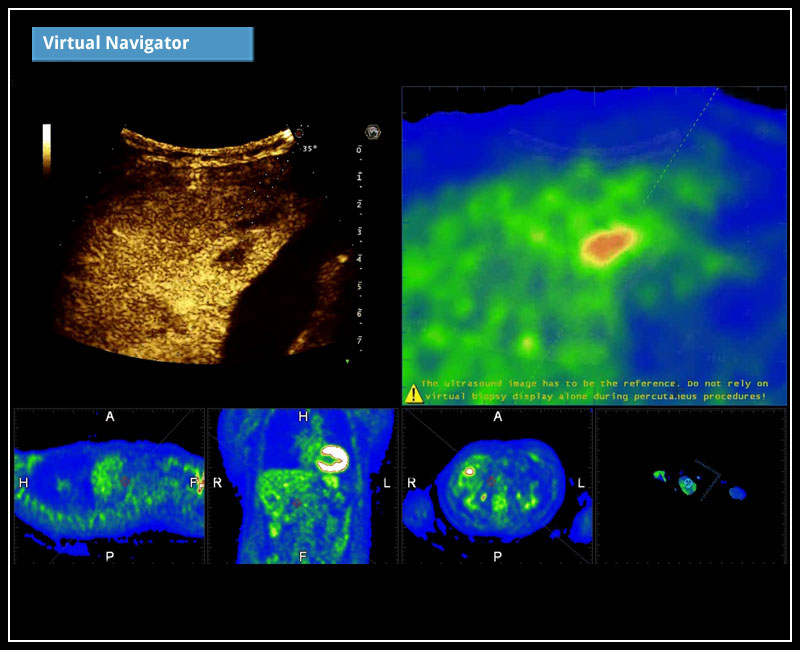
Task: Click the white-outlined organ in the coronal view
Action: 331,459
